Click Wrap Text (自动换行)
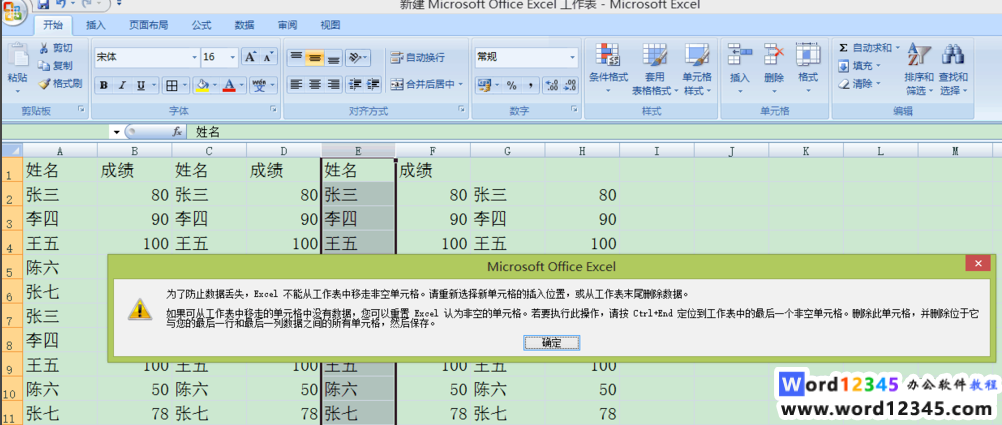The width and height of the screenshot is (1002, 425). (x=418, y=58)
